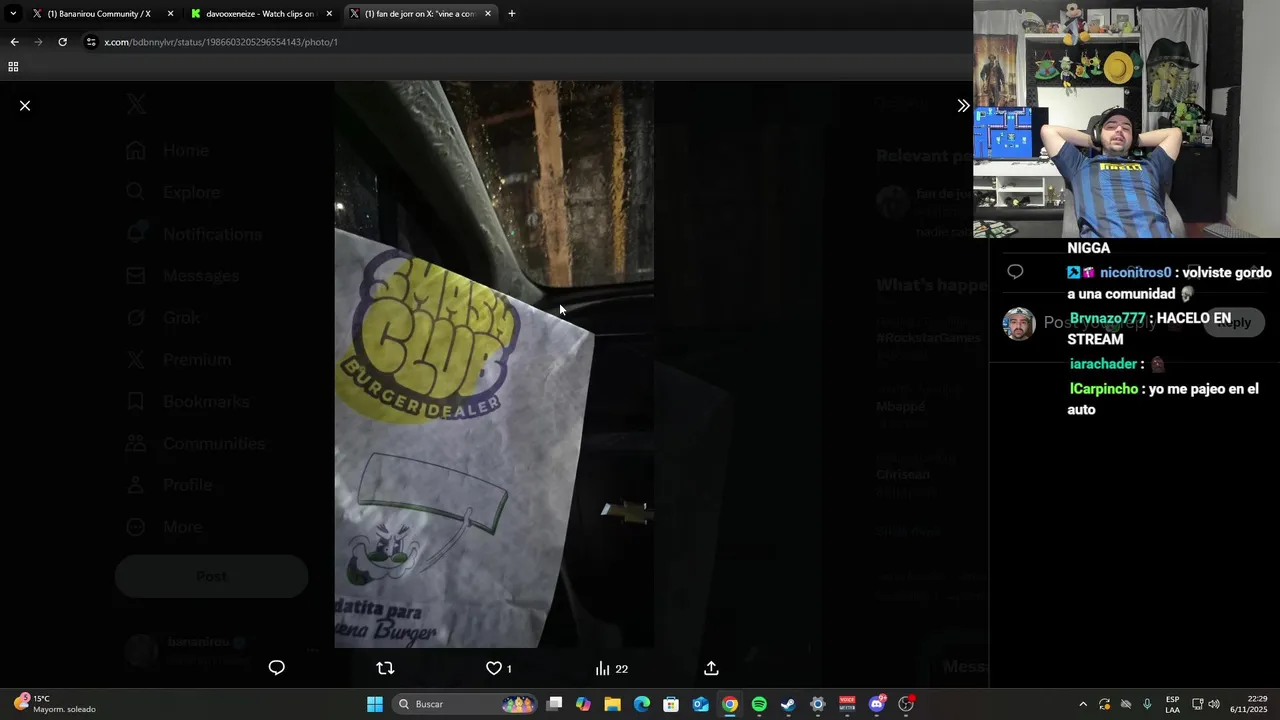The image size is (1280, 720).
Task: Reload the current page
Action: (x=62, y=42)
